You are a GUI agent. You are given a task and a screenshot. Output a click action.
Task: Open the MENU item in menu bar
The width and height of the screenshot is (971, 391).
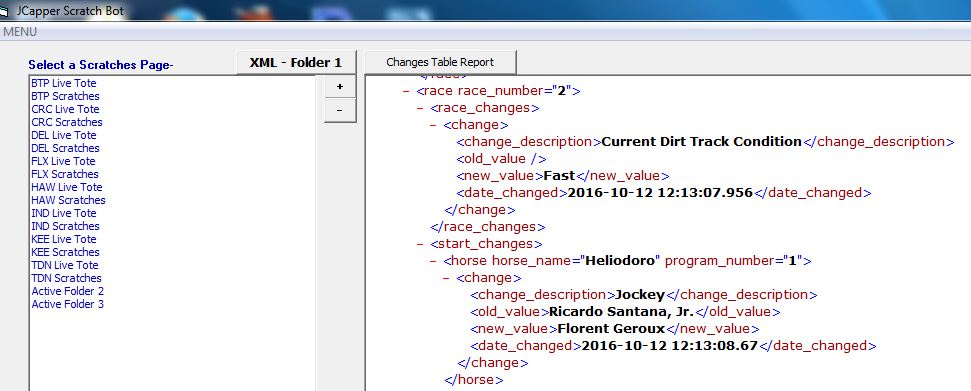click(20, 32)
